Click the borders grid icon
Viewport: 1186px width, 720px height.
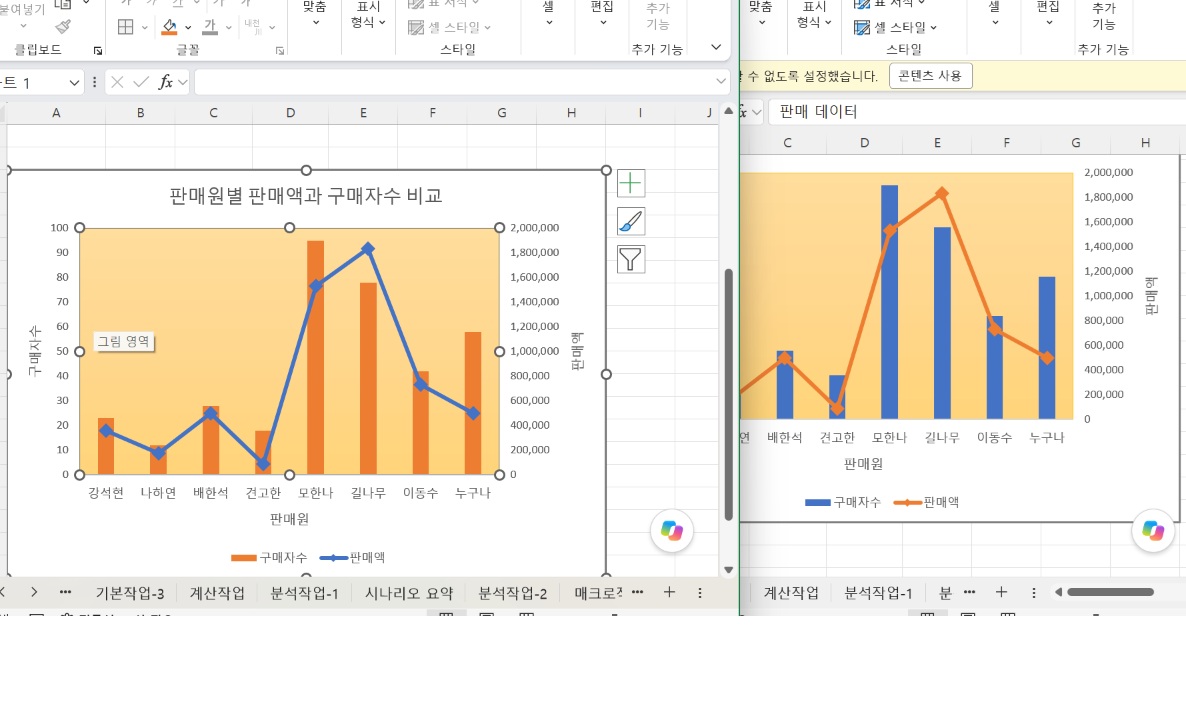click(x=126, y=27)
